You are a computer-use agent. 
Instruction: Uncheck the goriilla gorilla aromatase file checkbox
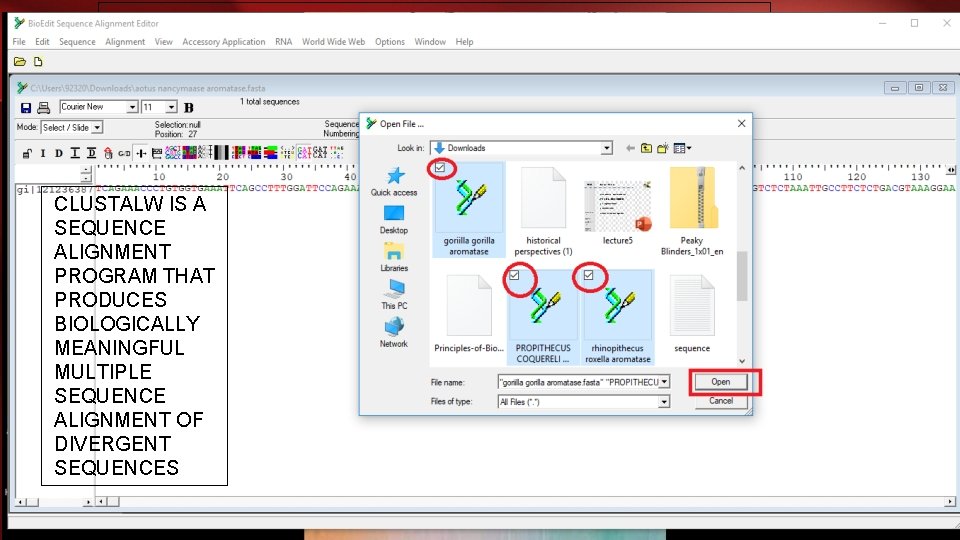point(440,168)
